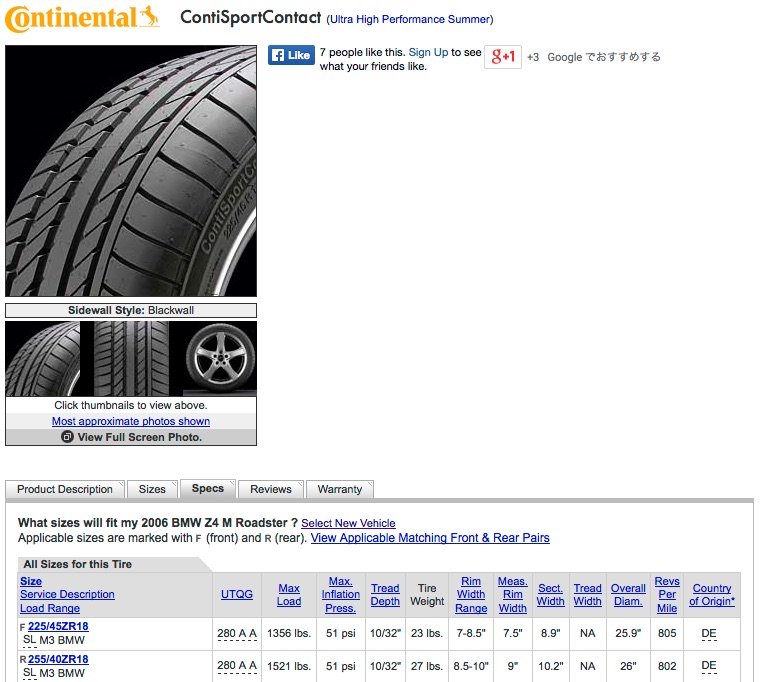Click the Ultra High Performance Summer link
Viewport: 760px width, 682px height.
tap(410, 19)
